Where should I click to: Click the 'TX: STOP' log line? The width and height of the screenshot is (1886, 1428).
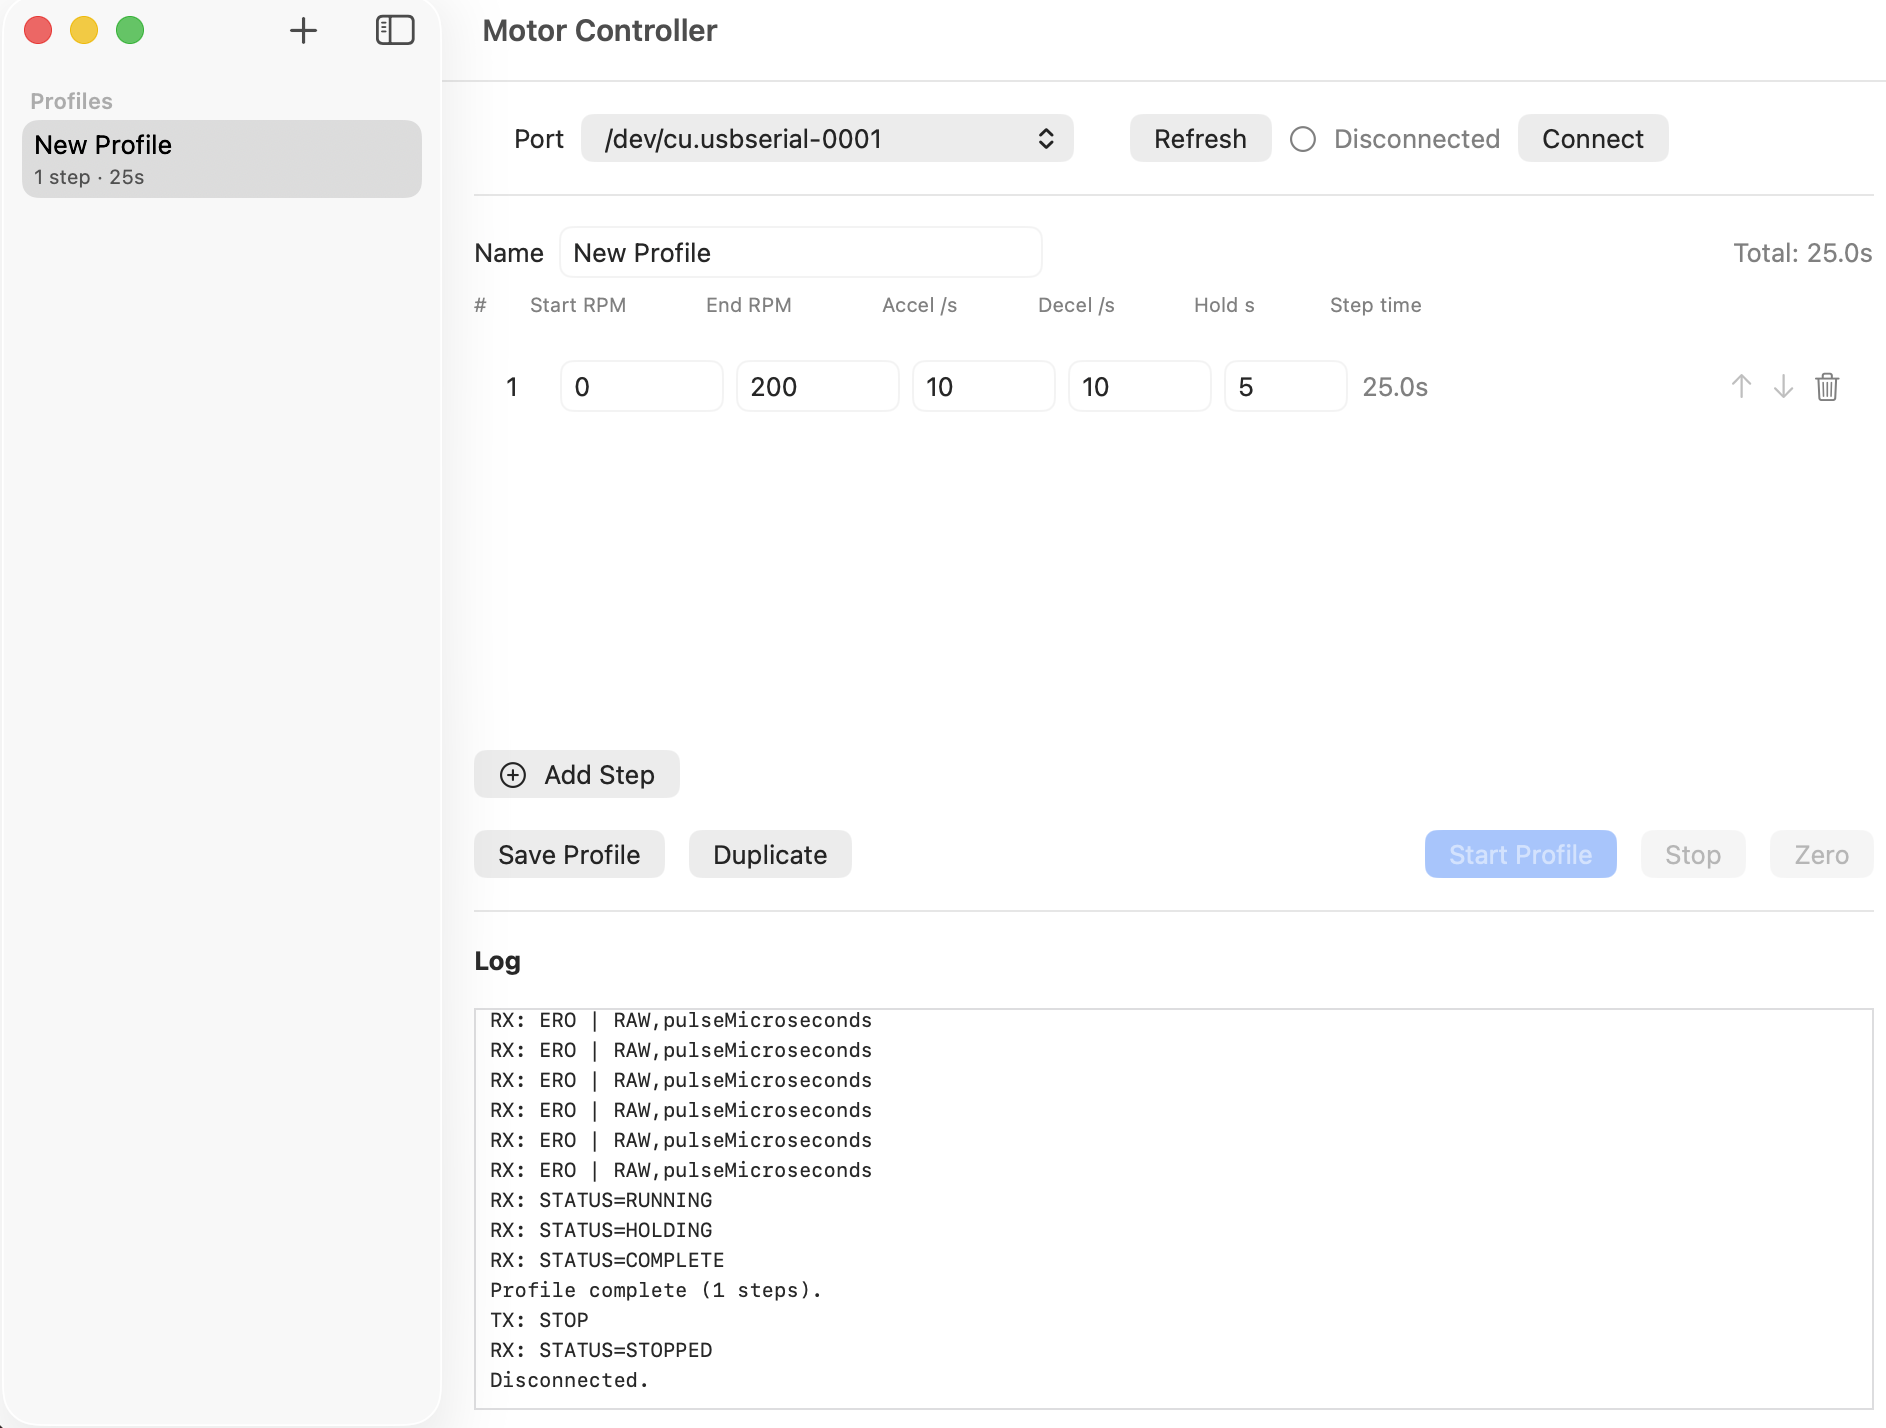pyautogui.click(x=539, y=1320)
